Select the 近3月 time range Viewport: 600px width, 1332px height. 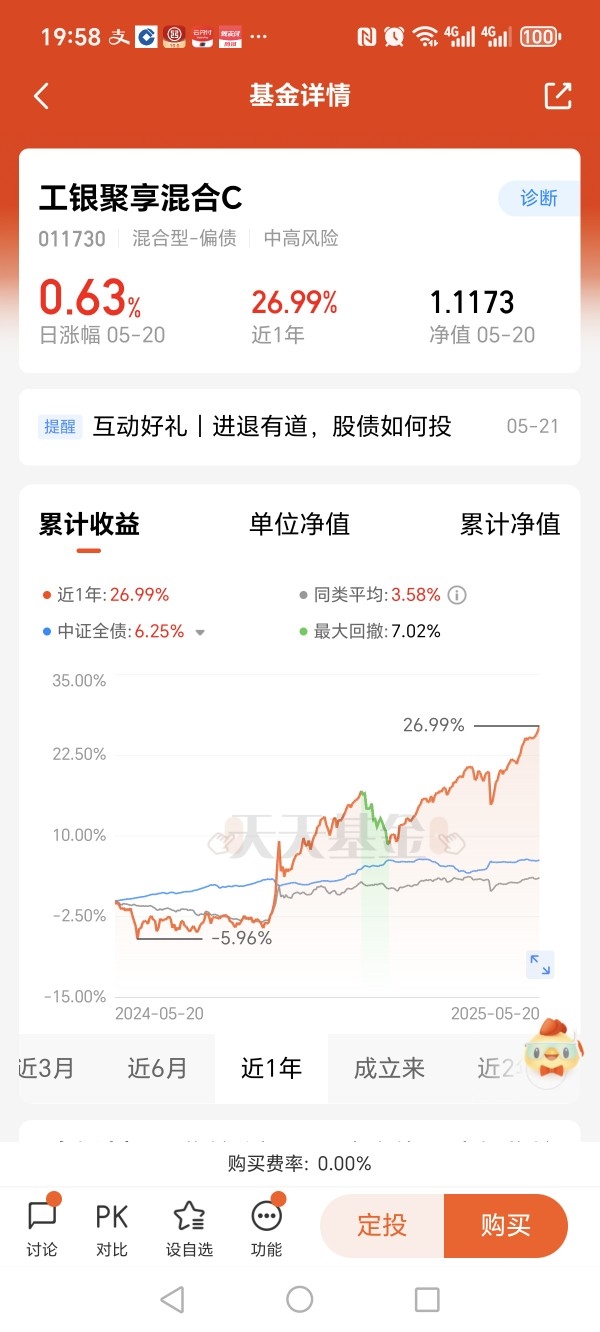(x=46, y=1068)
